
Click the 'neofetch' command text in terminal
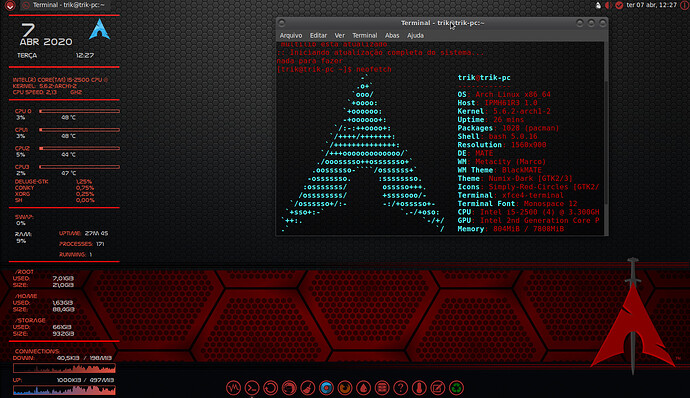374,69
